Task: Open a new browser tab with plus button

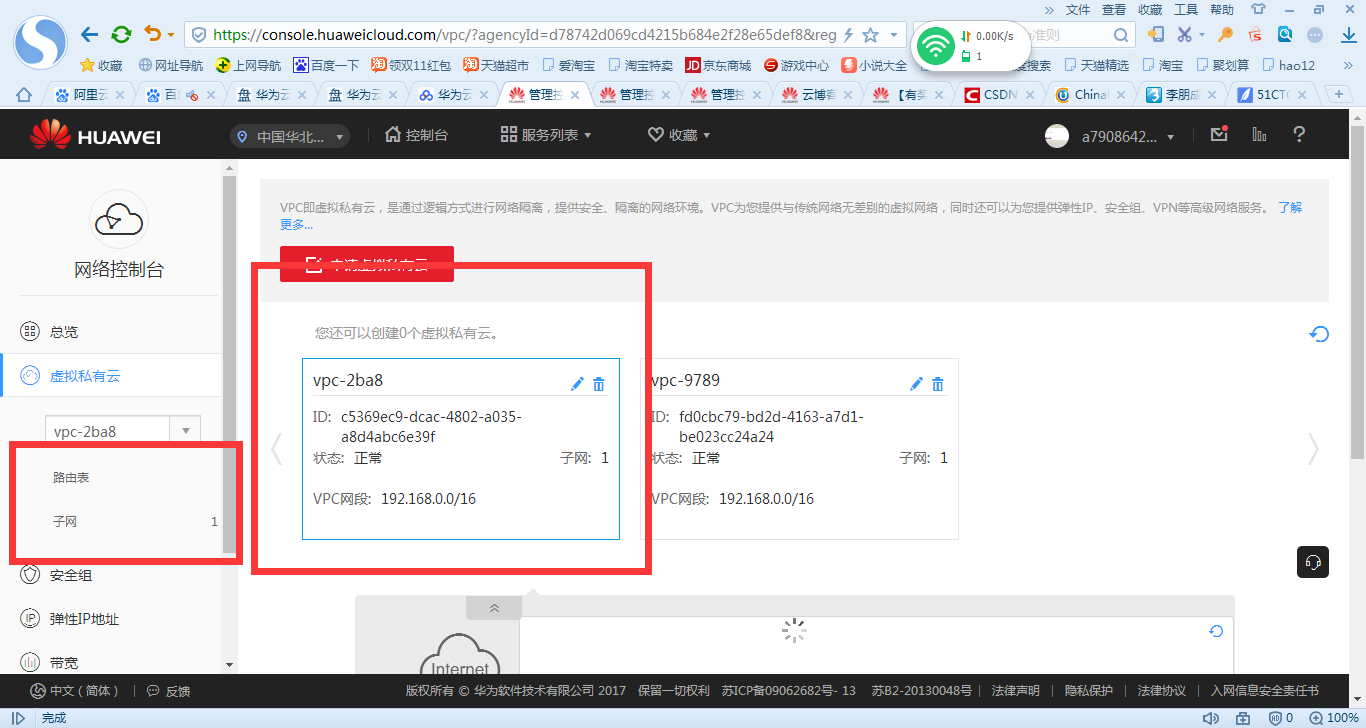Action: tap(1338, 94)
